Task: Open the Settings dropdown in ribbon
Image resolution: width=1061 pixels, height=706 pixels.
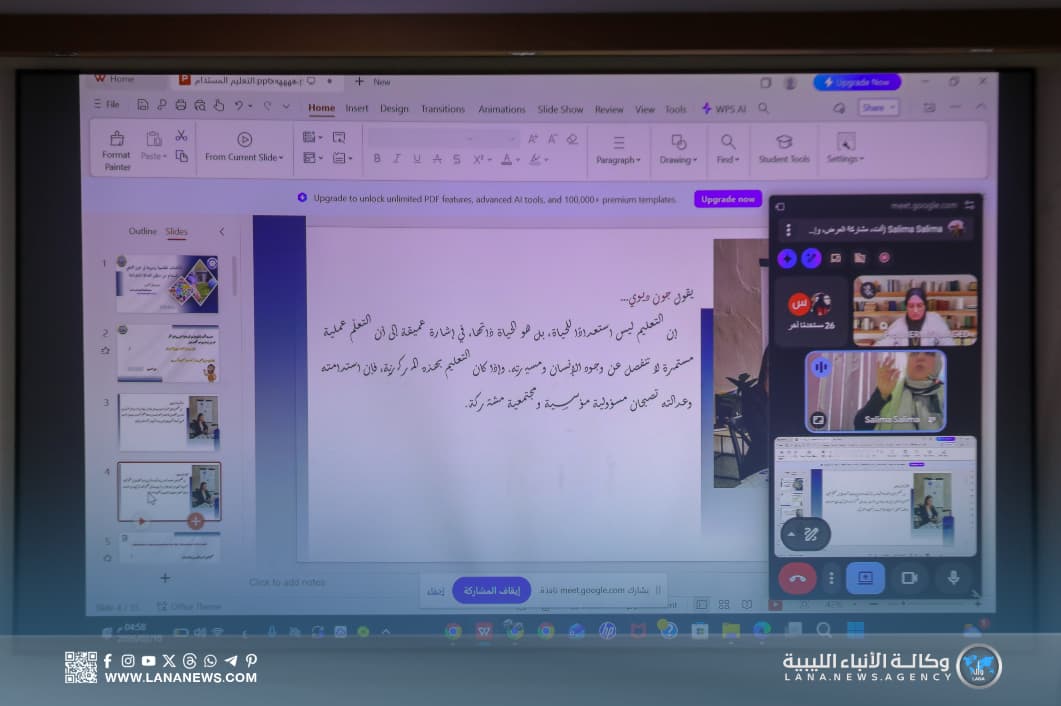Action: click(x=845, y=148)
